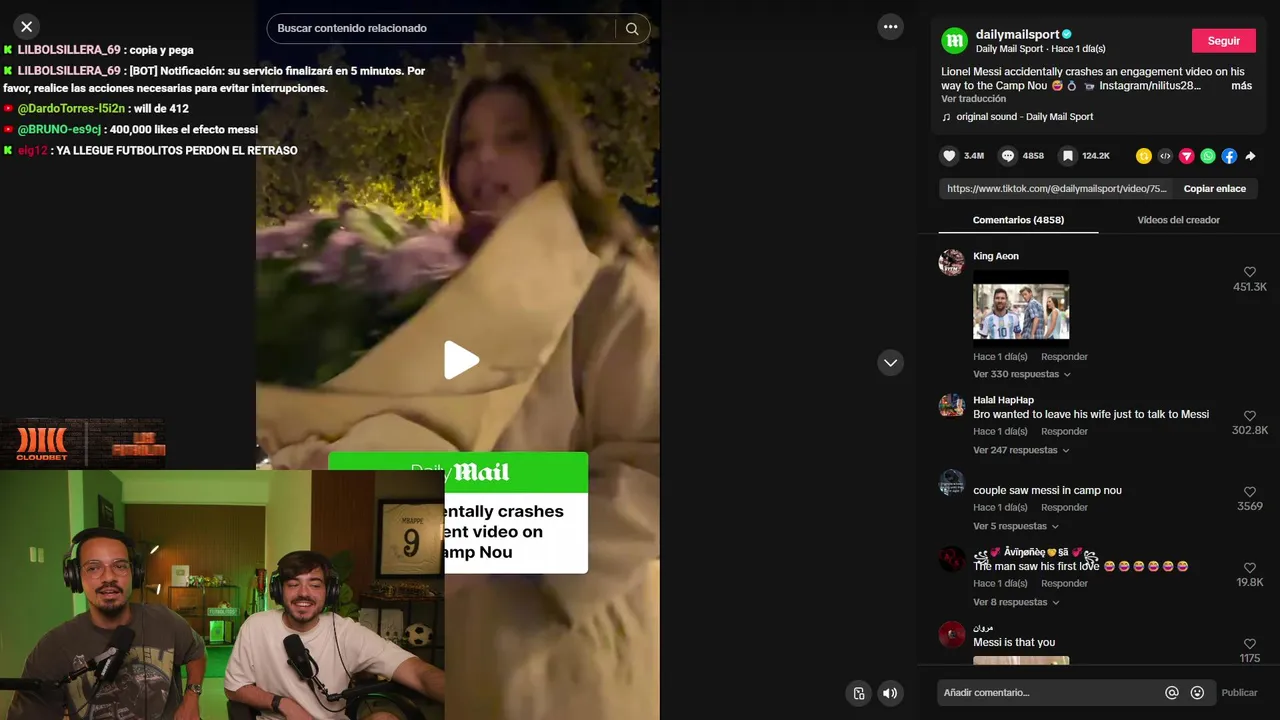Viewport: 1280px width, 720px height.
Task: Click the search magnifier icon
Action: tap(632, 29)
